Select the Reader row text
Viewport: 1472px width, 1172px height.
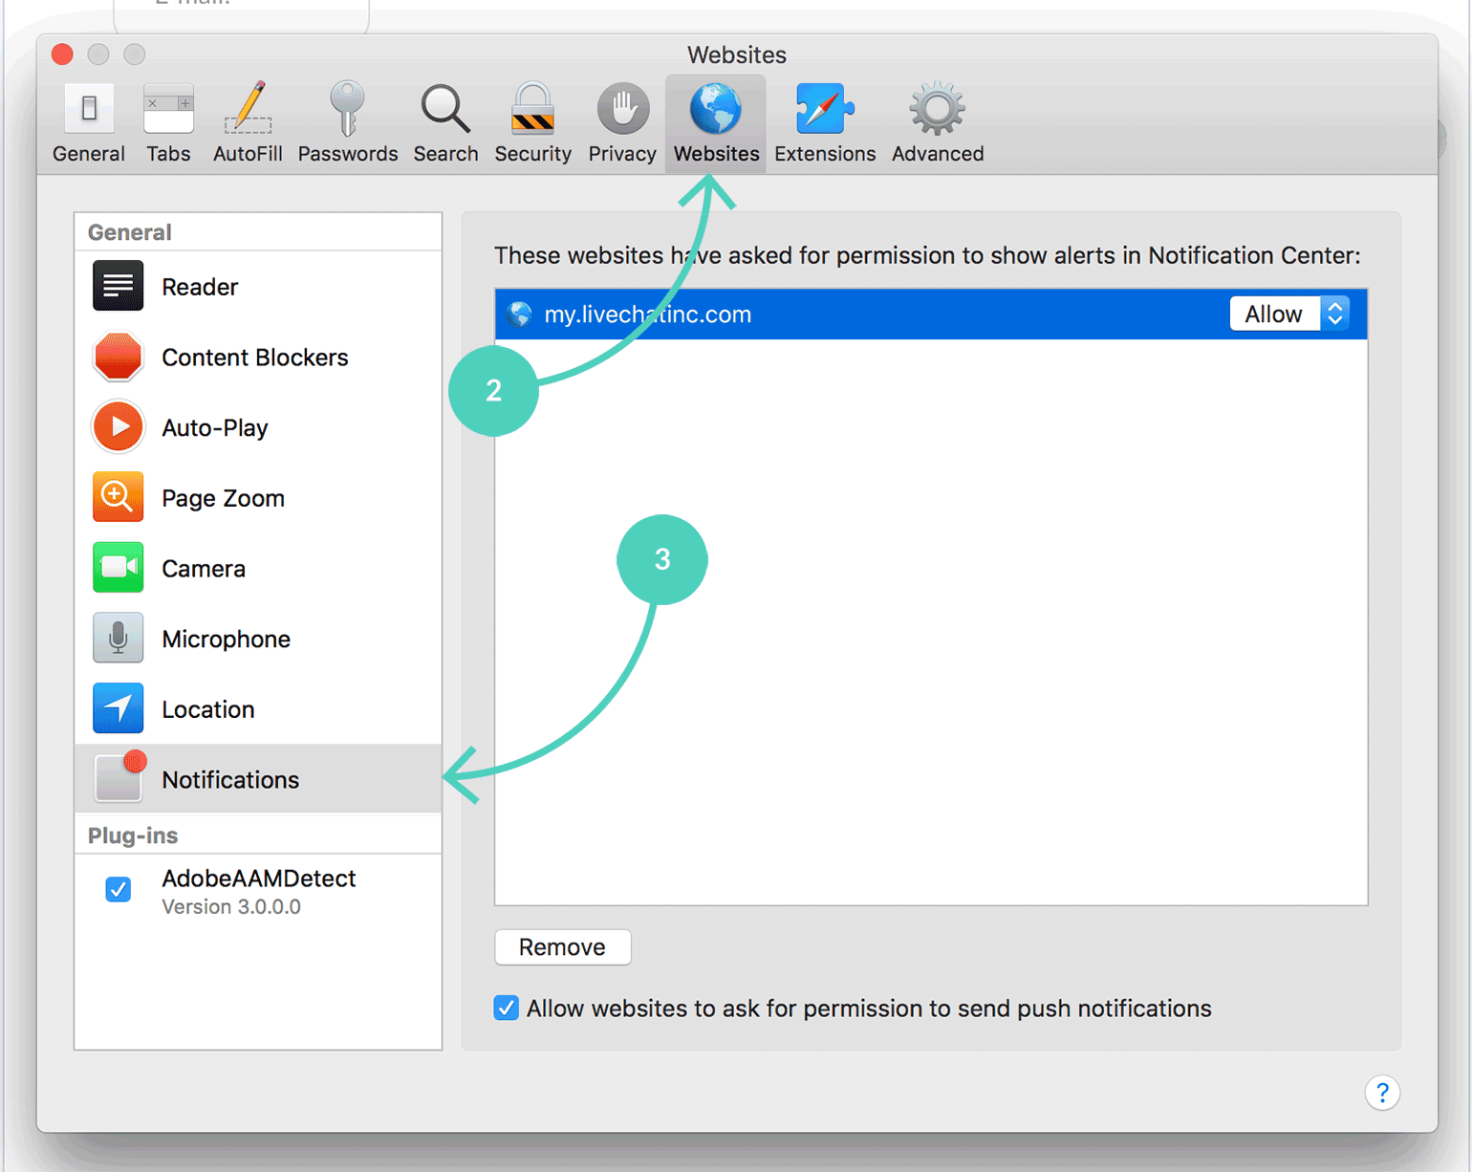click(x=200, y=287)
